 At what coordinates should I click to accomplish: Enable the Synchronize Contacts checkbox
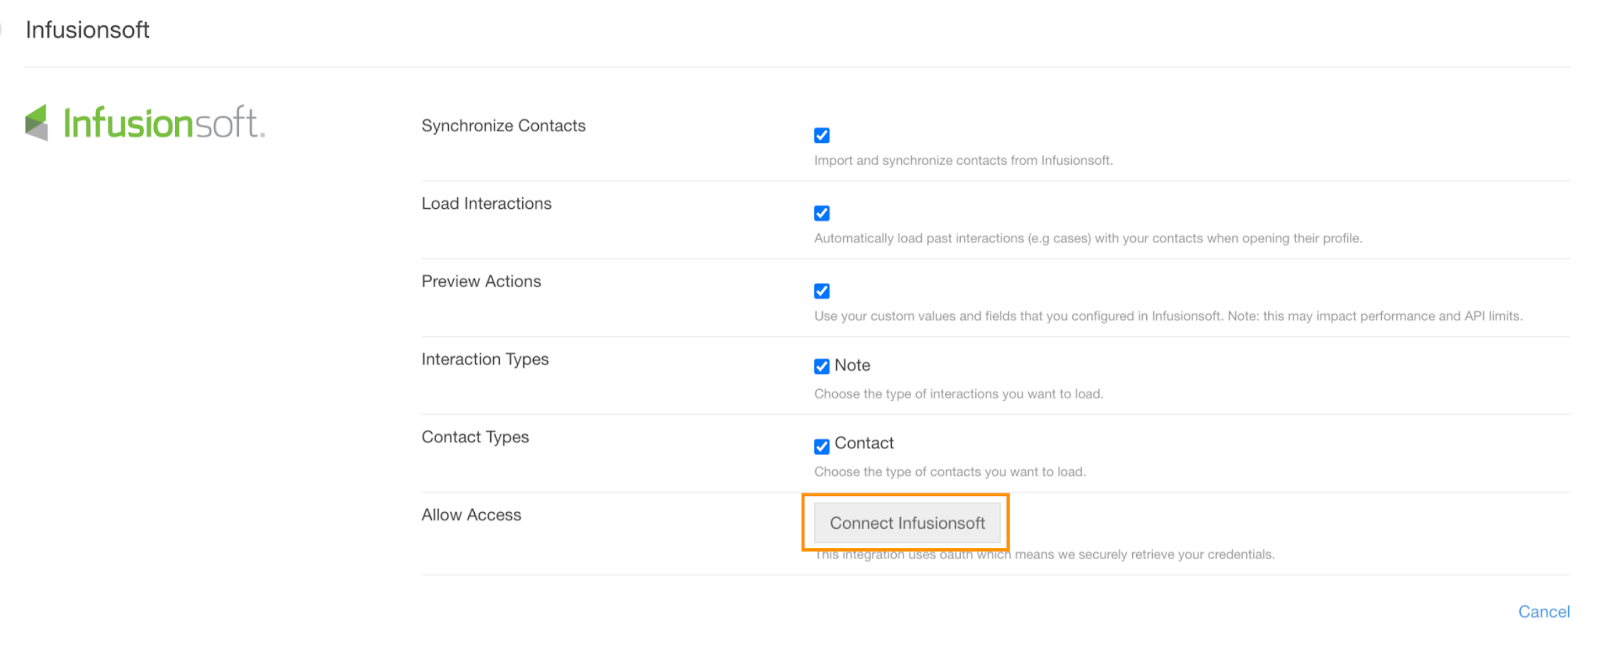coord(821,135)
